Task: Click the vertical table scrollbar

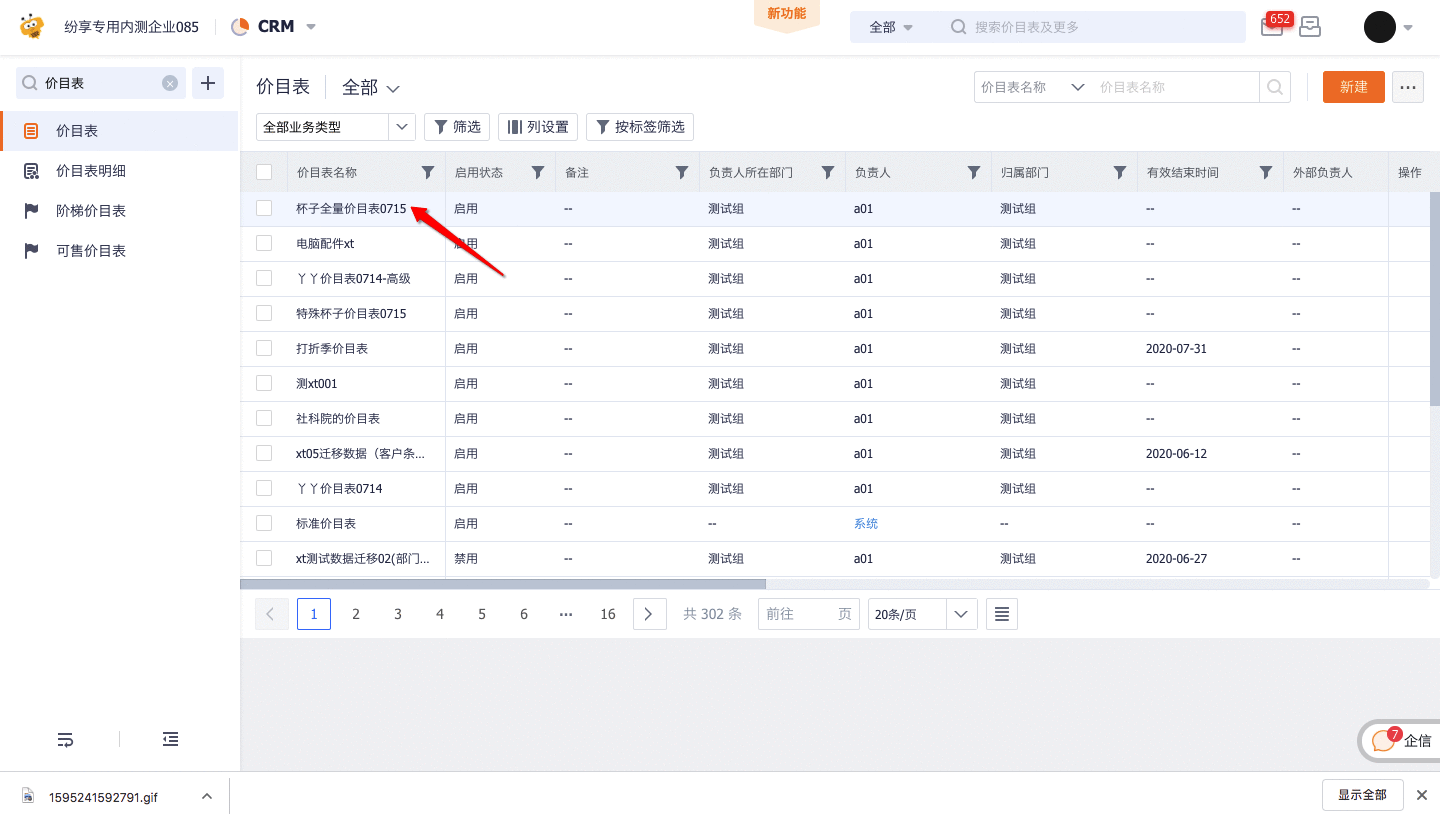Action: [x=1434, y=299]
